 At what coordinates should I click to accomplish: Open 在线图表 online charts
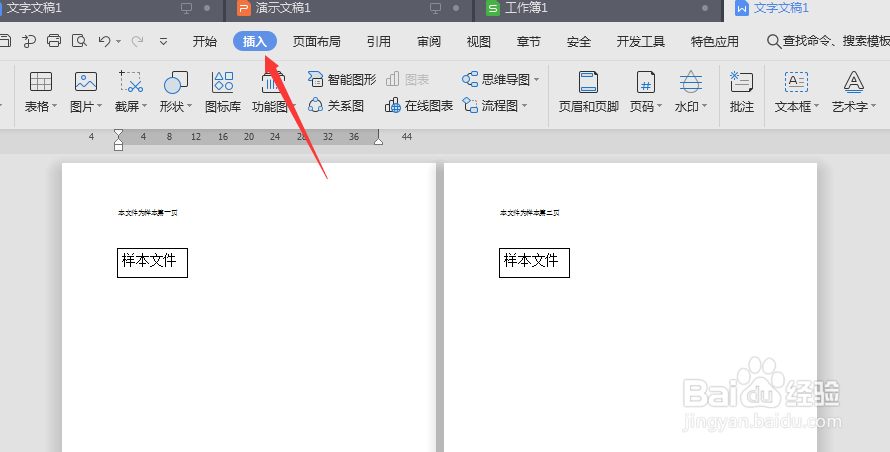click(x=419, y=106)
